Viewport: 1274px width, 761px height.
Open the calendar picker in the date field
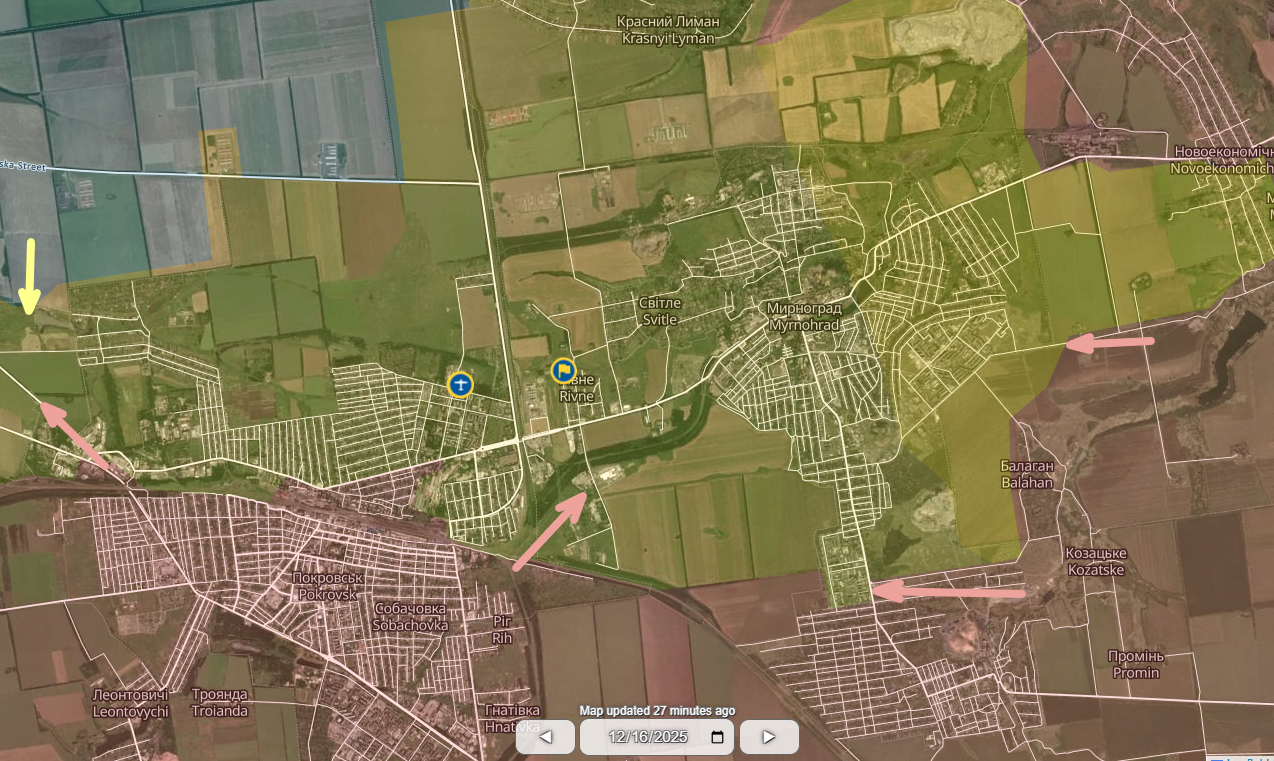click(x=717, y=738)
